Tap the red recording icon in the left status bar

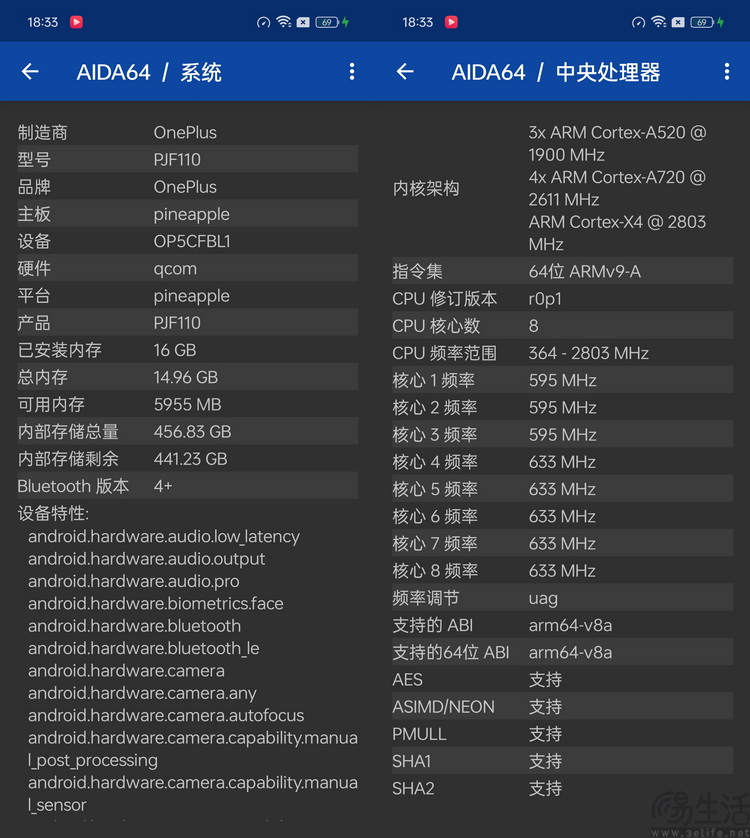click(x=76, y=22)
